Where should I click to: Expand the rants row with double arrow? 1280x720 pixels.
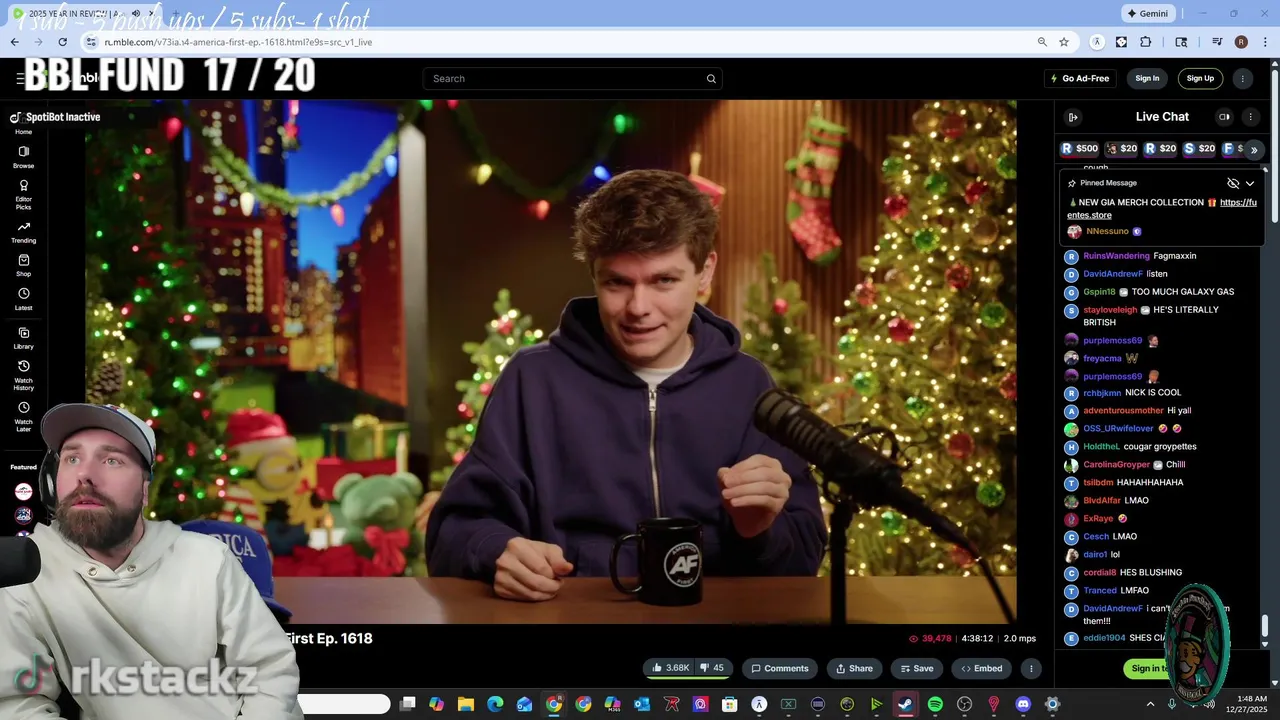[1254, 150]
